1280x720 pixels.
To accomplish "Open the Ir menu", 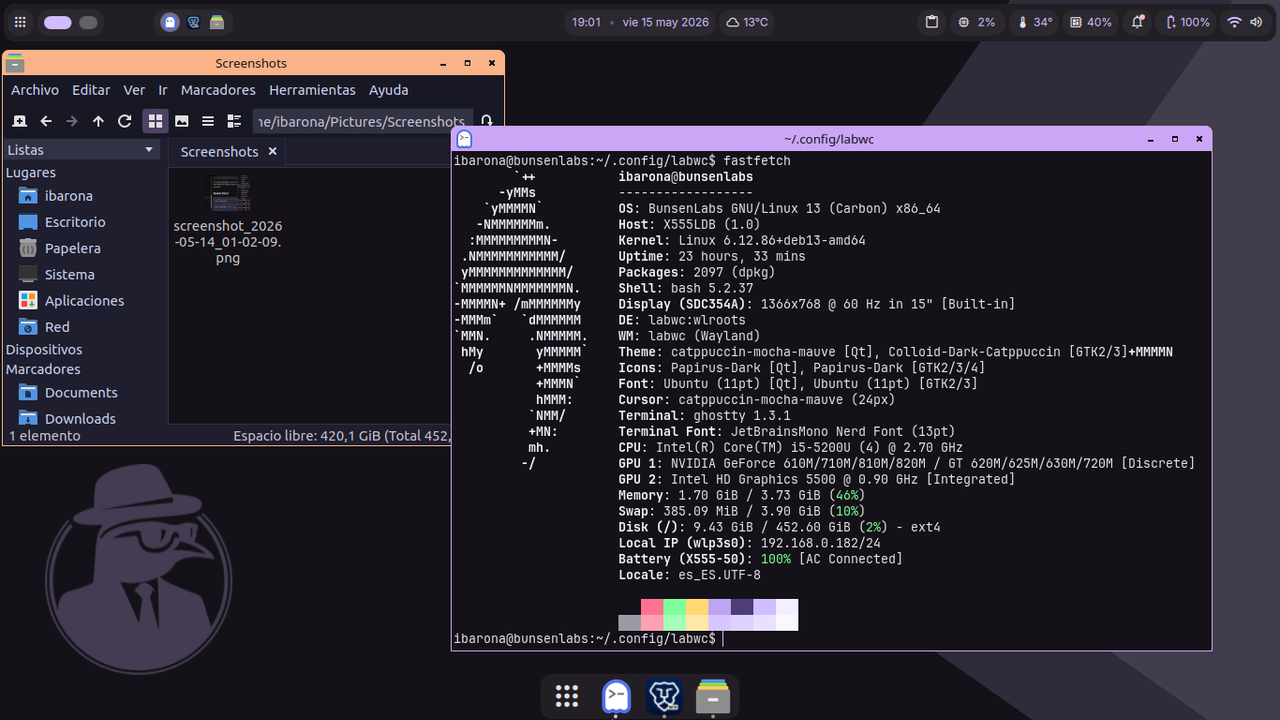I will (163, 90).
